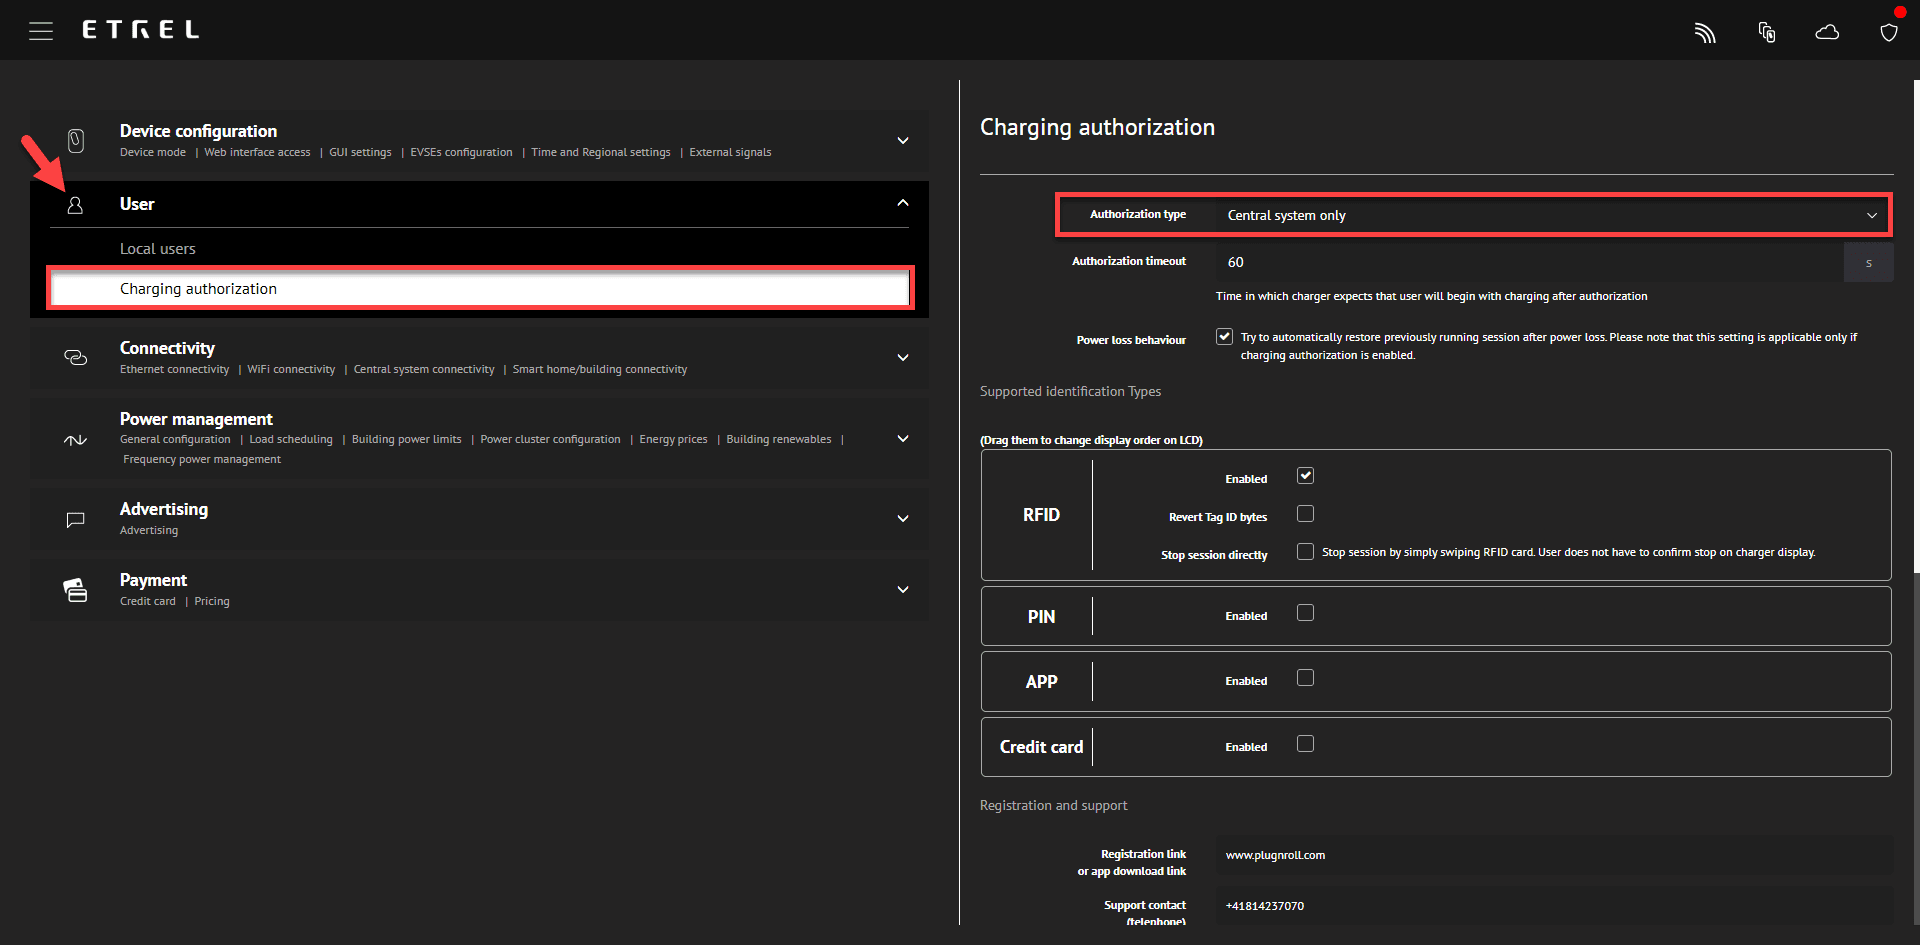Go to Smart home/building connectivity link
Image resolution: width=1920 pixels, height=945 pixels.
[600, 370]
